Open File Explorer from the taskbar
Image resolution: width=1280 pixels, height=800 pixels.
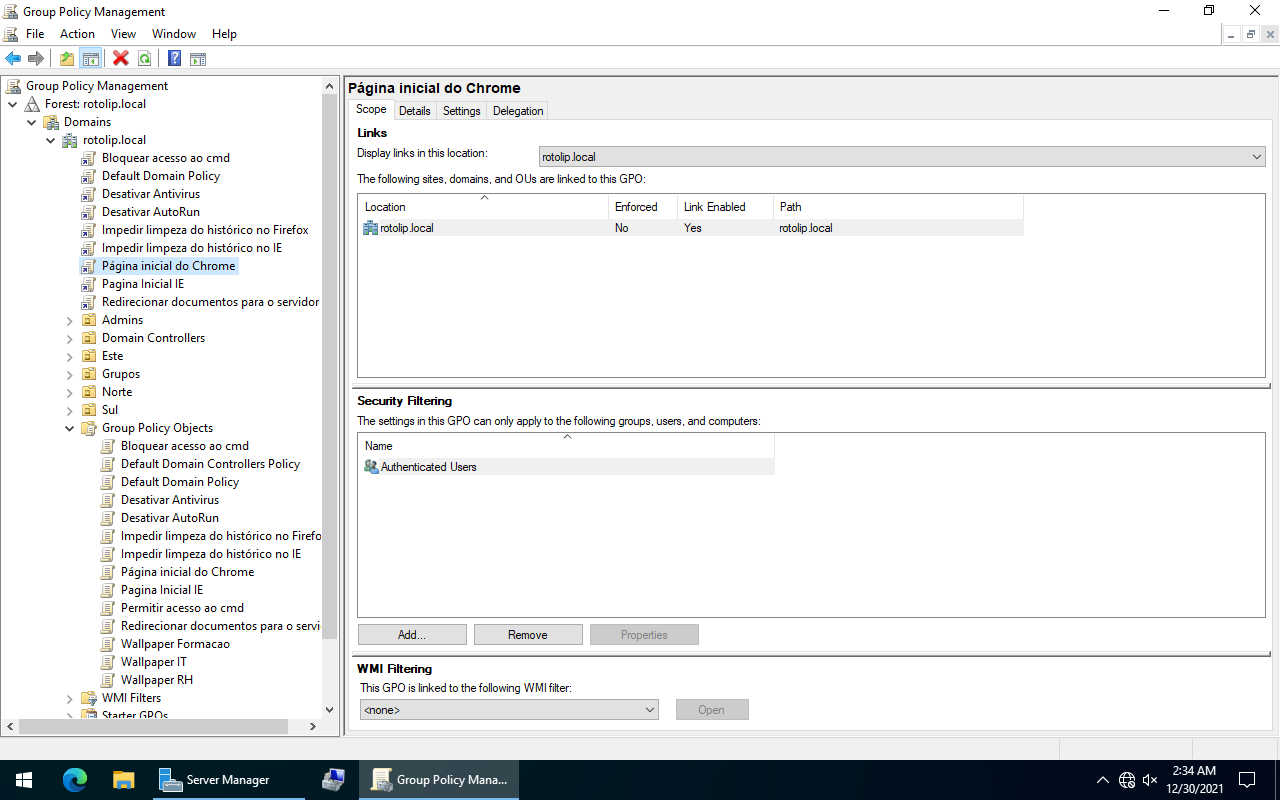pyautogui.click(x=123, y=780)
